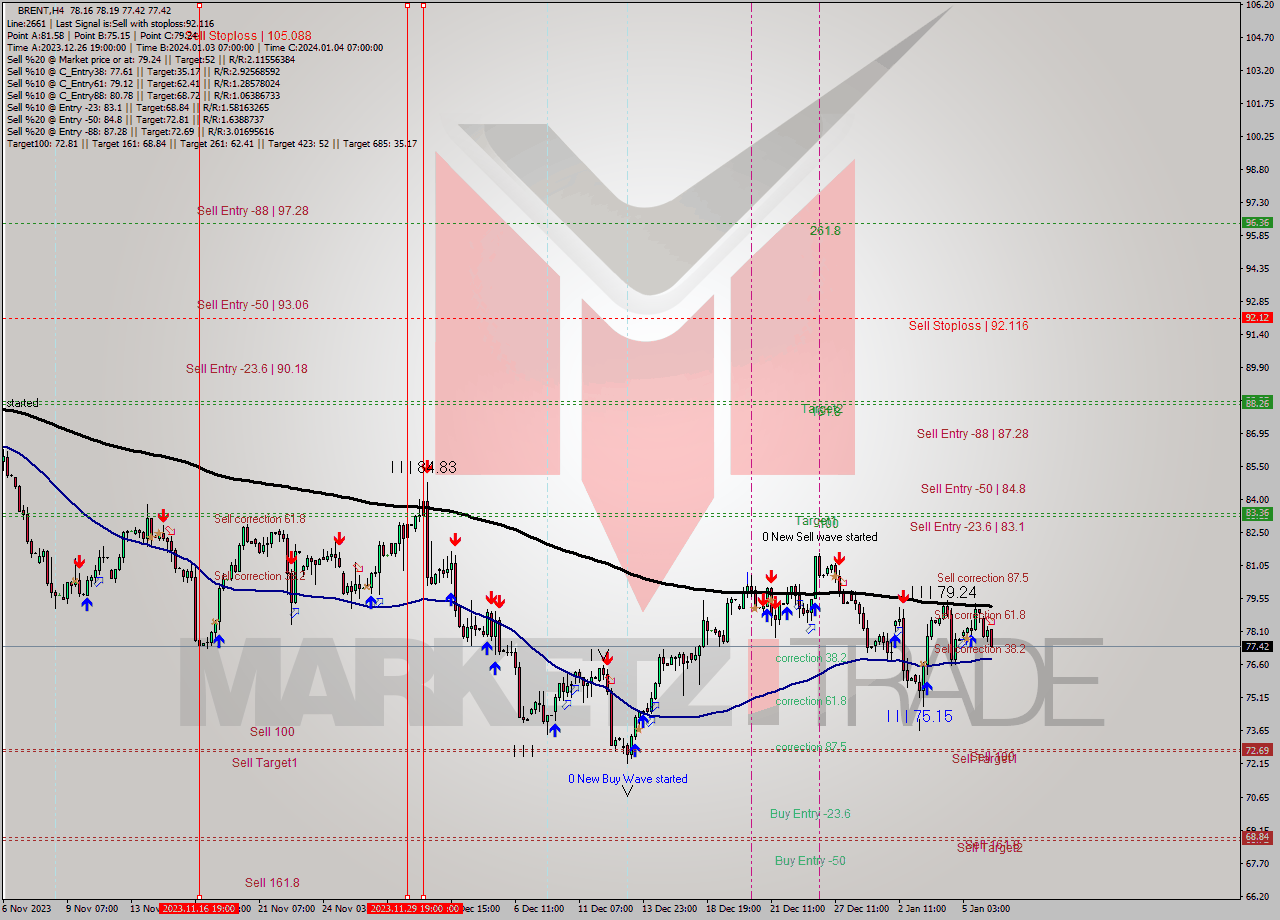Select the red '2023.11.16 19:00' time marker
Viewport: 1280px width, 920px height.
pyautogui.click(x=199, y=909)
